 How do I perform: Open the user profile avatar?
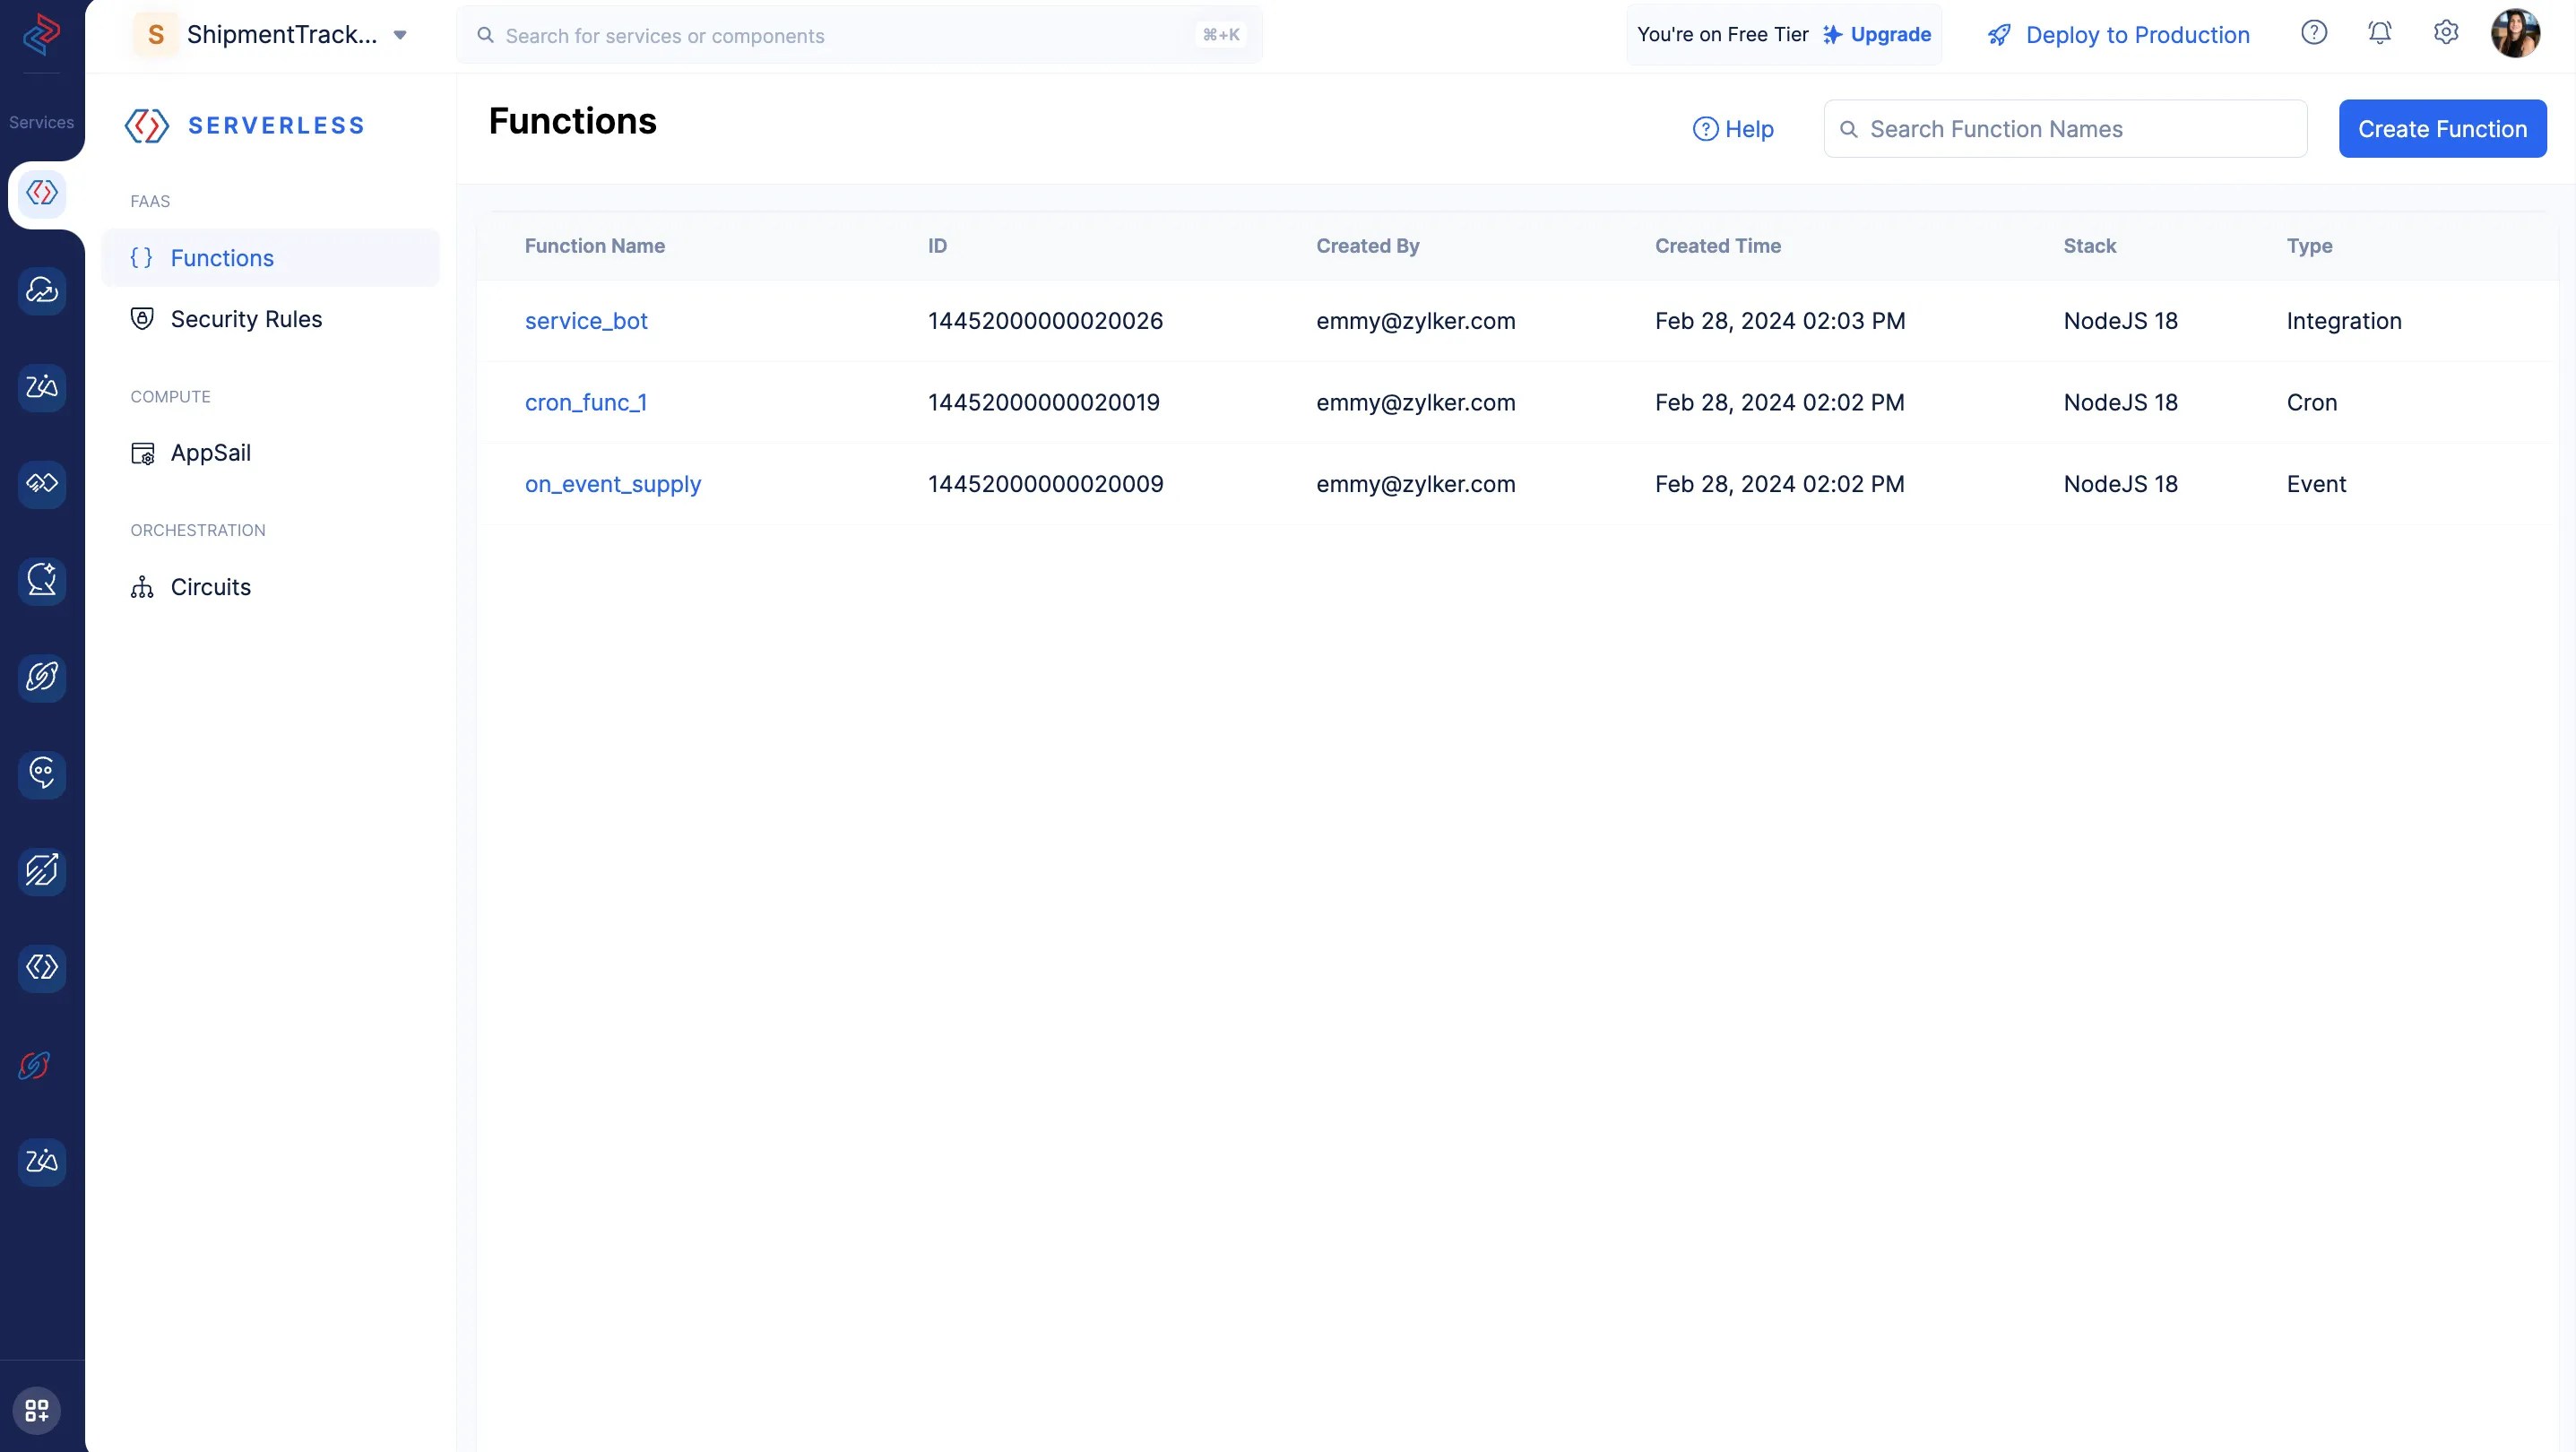click(x=2515, y=34)
